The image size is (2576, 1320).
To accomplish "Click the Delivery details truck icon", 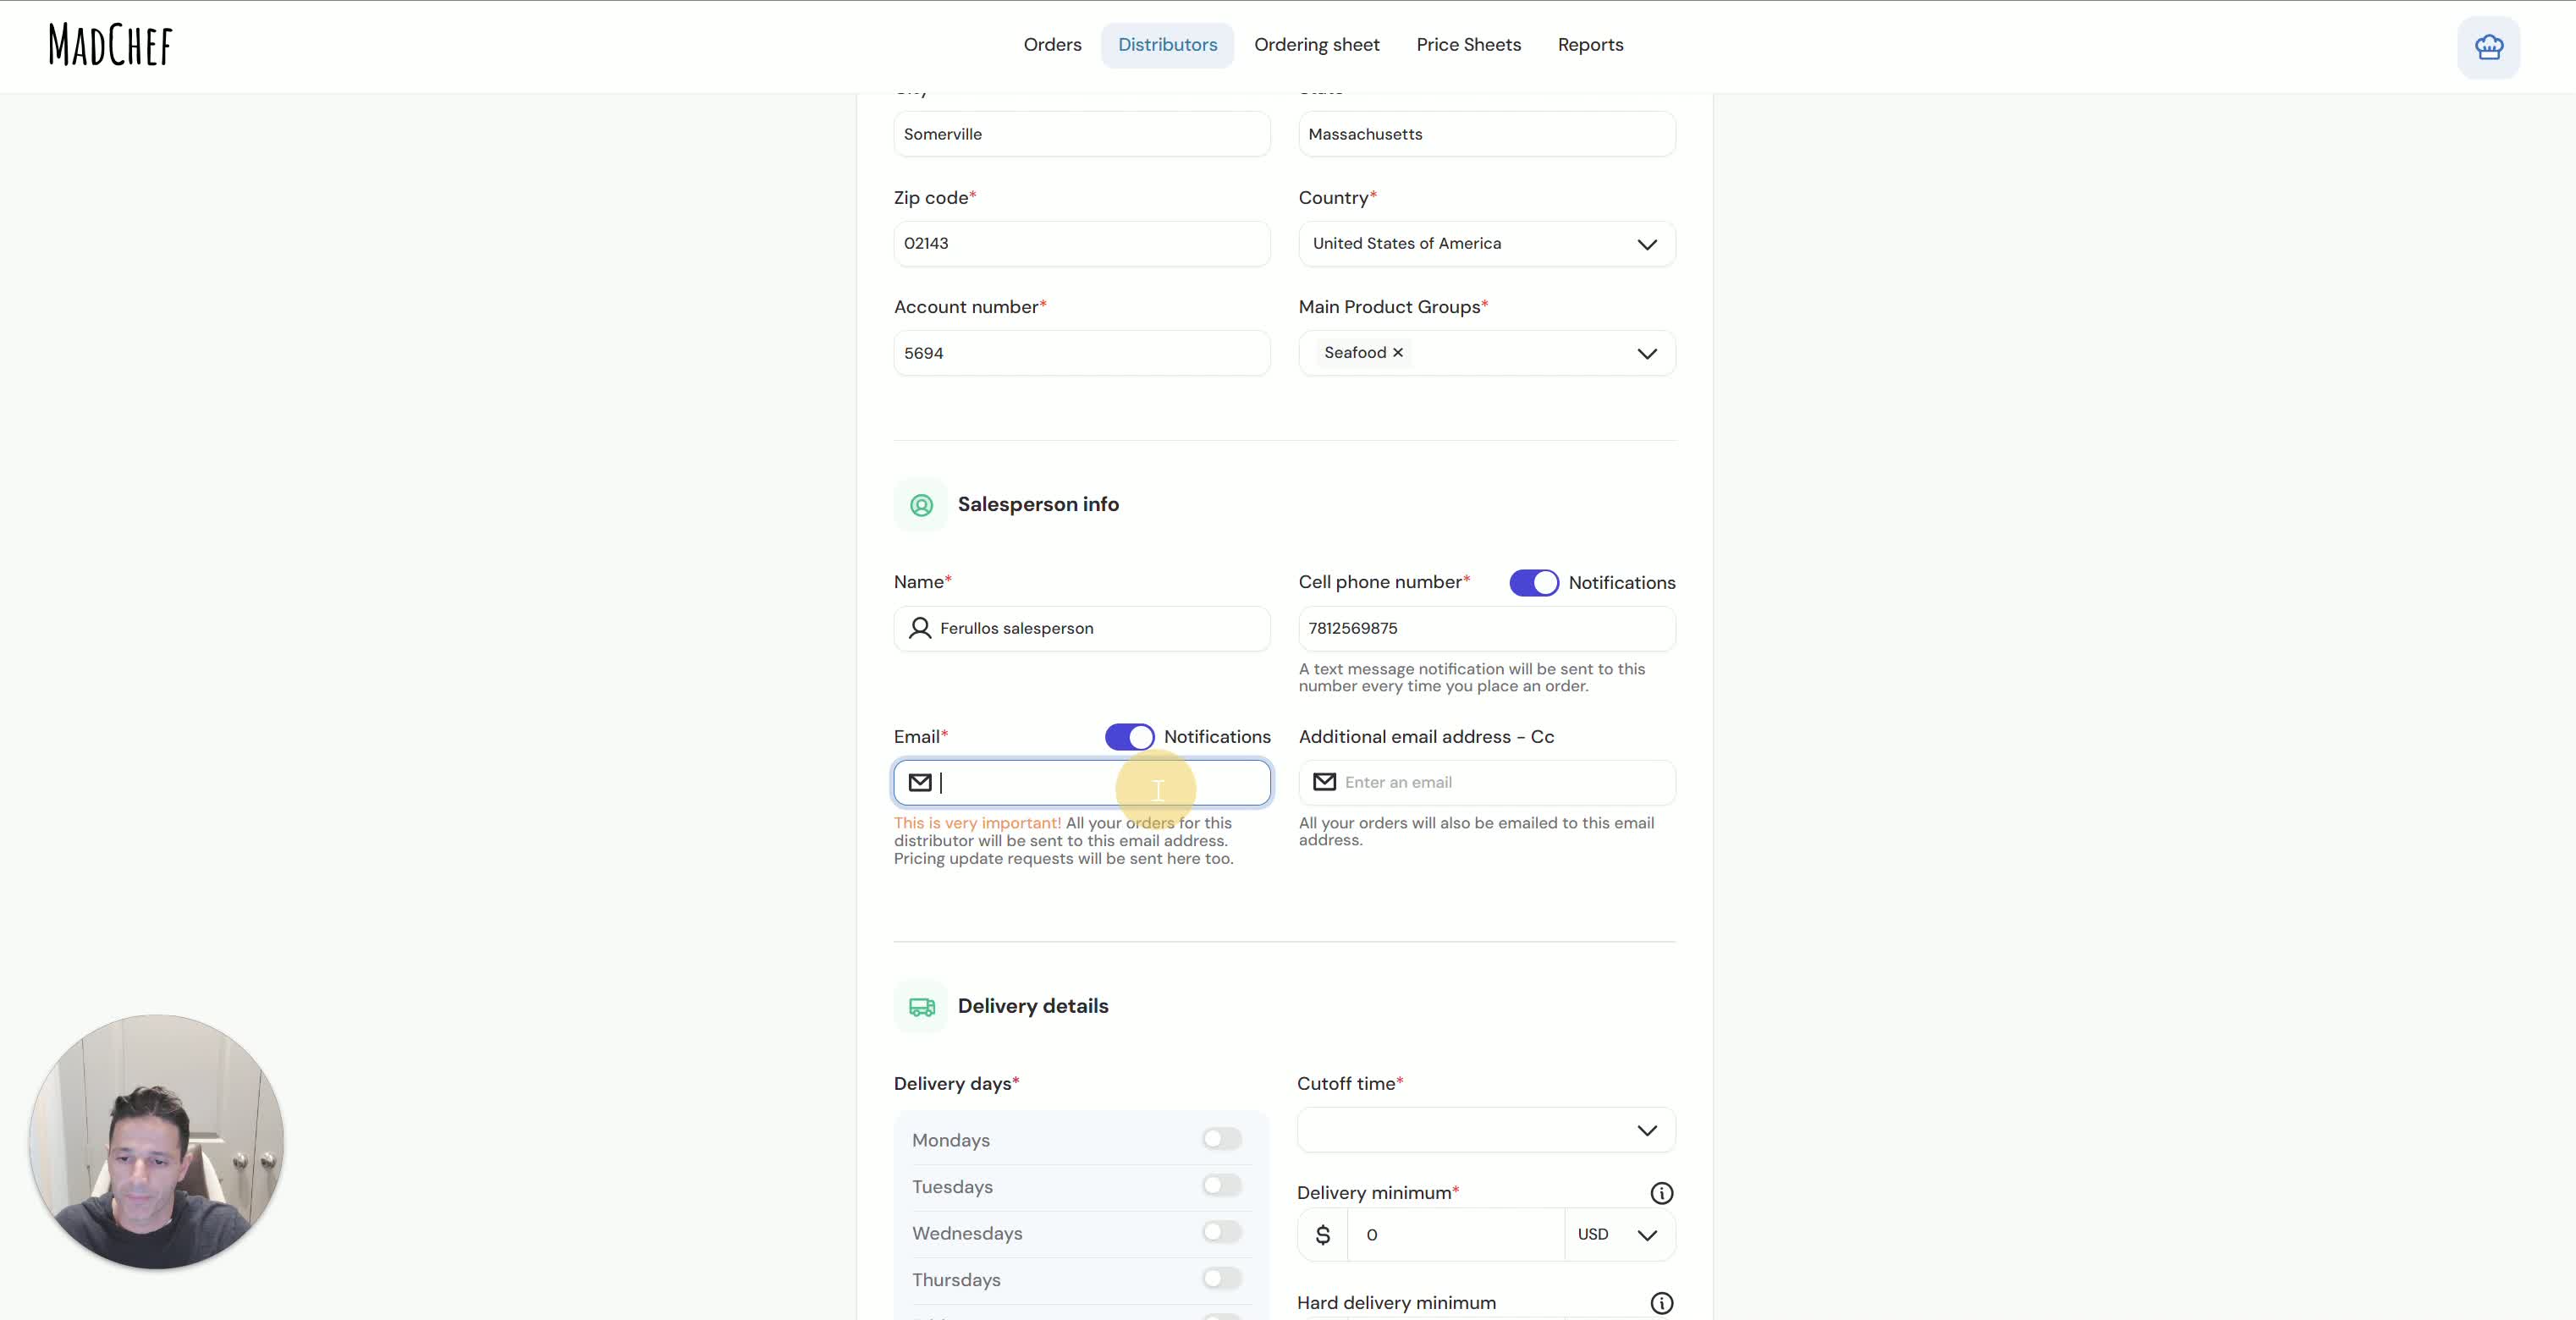I will pyautogui.click(x=921, y=1006).
